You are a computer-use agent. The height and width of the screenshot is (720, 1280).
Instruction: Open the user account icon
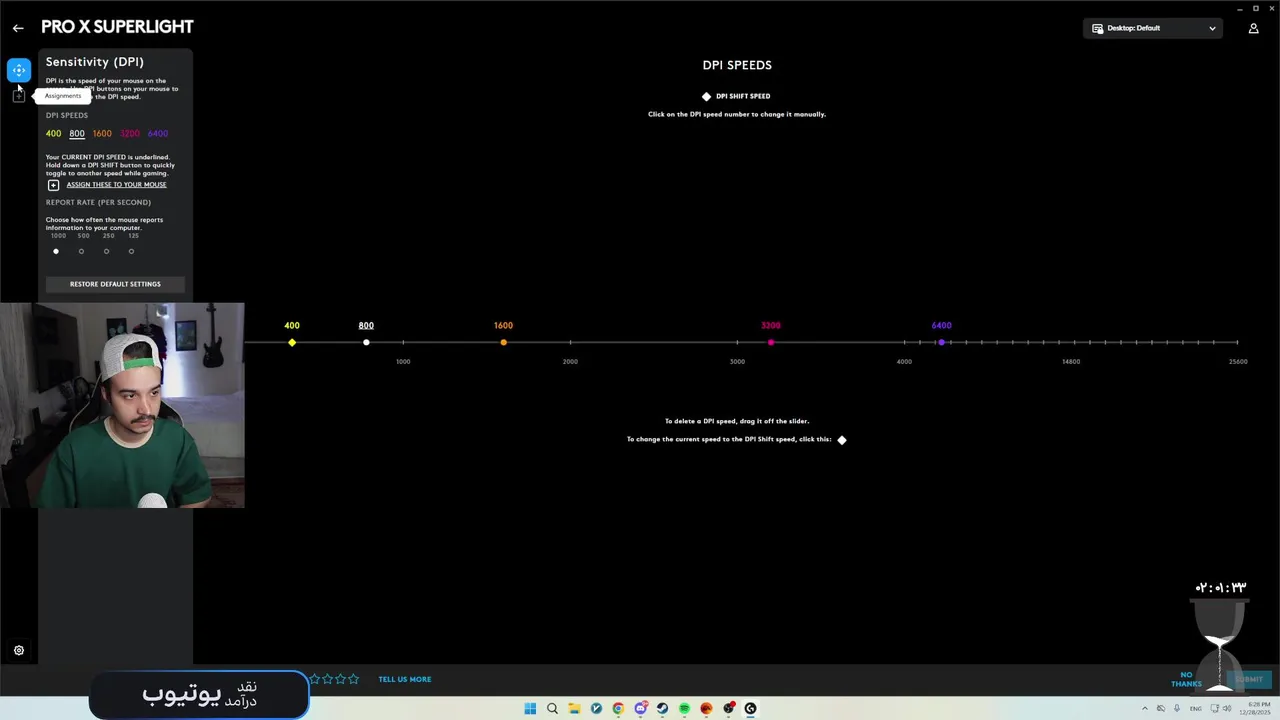click(1253, 28)
